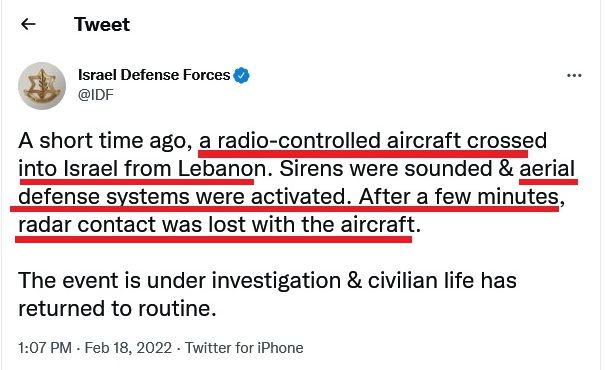Open the IDF profile avatar image
The image size is (606, 370).
tap(42, 86)
